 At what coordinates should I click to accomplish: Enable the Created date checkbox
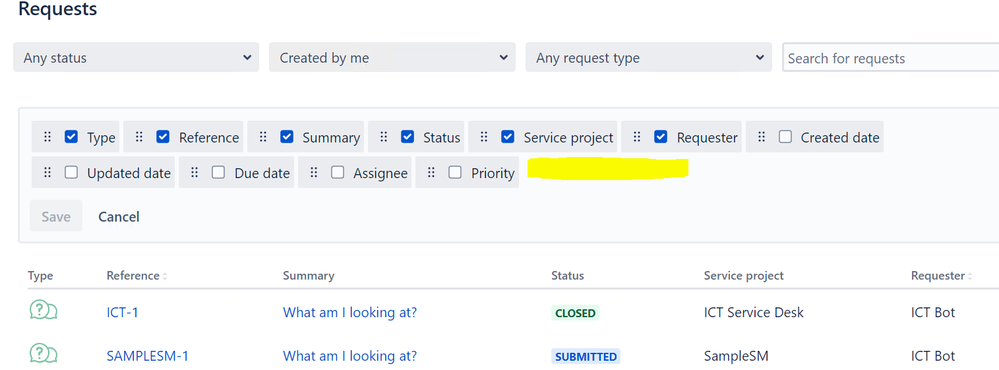tap(786, 136)
